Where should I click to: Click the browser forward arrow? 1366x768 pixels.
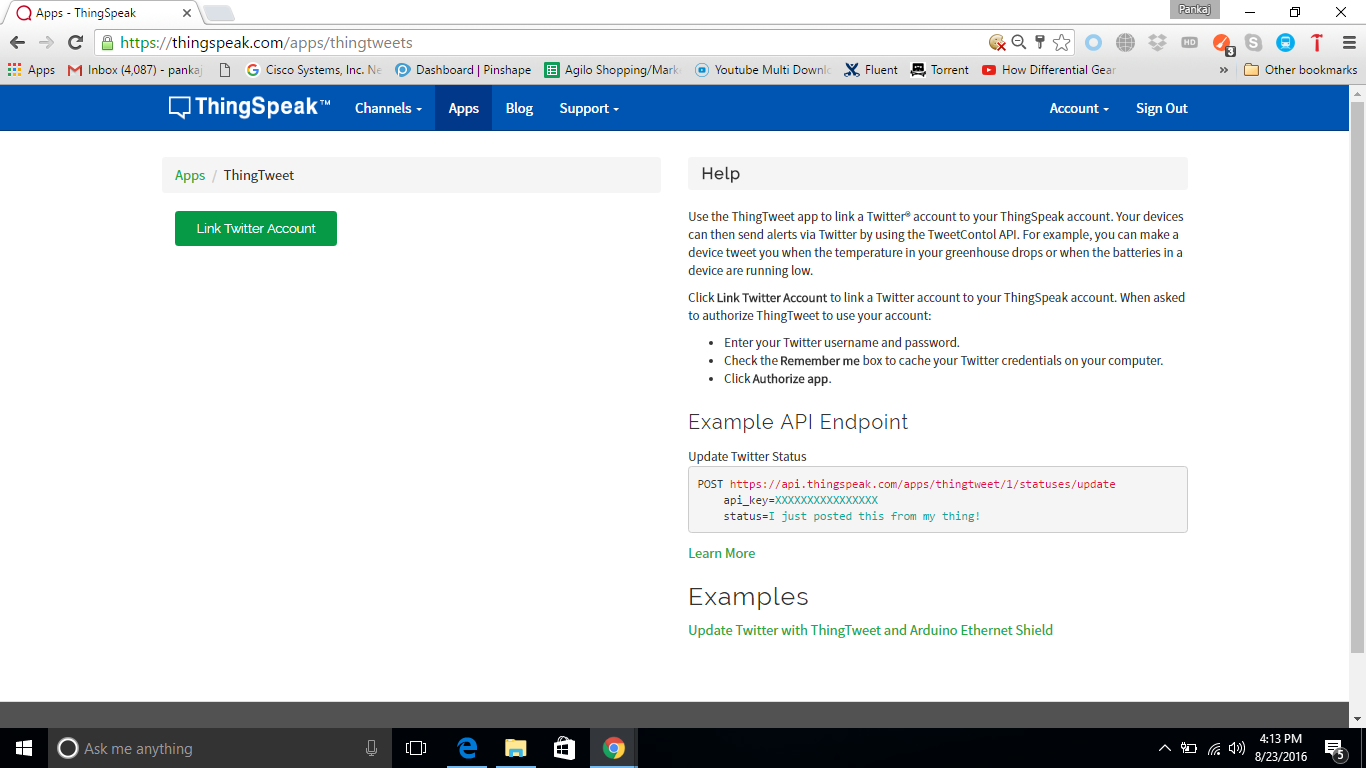coord(46,42)
